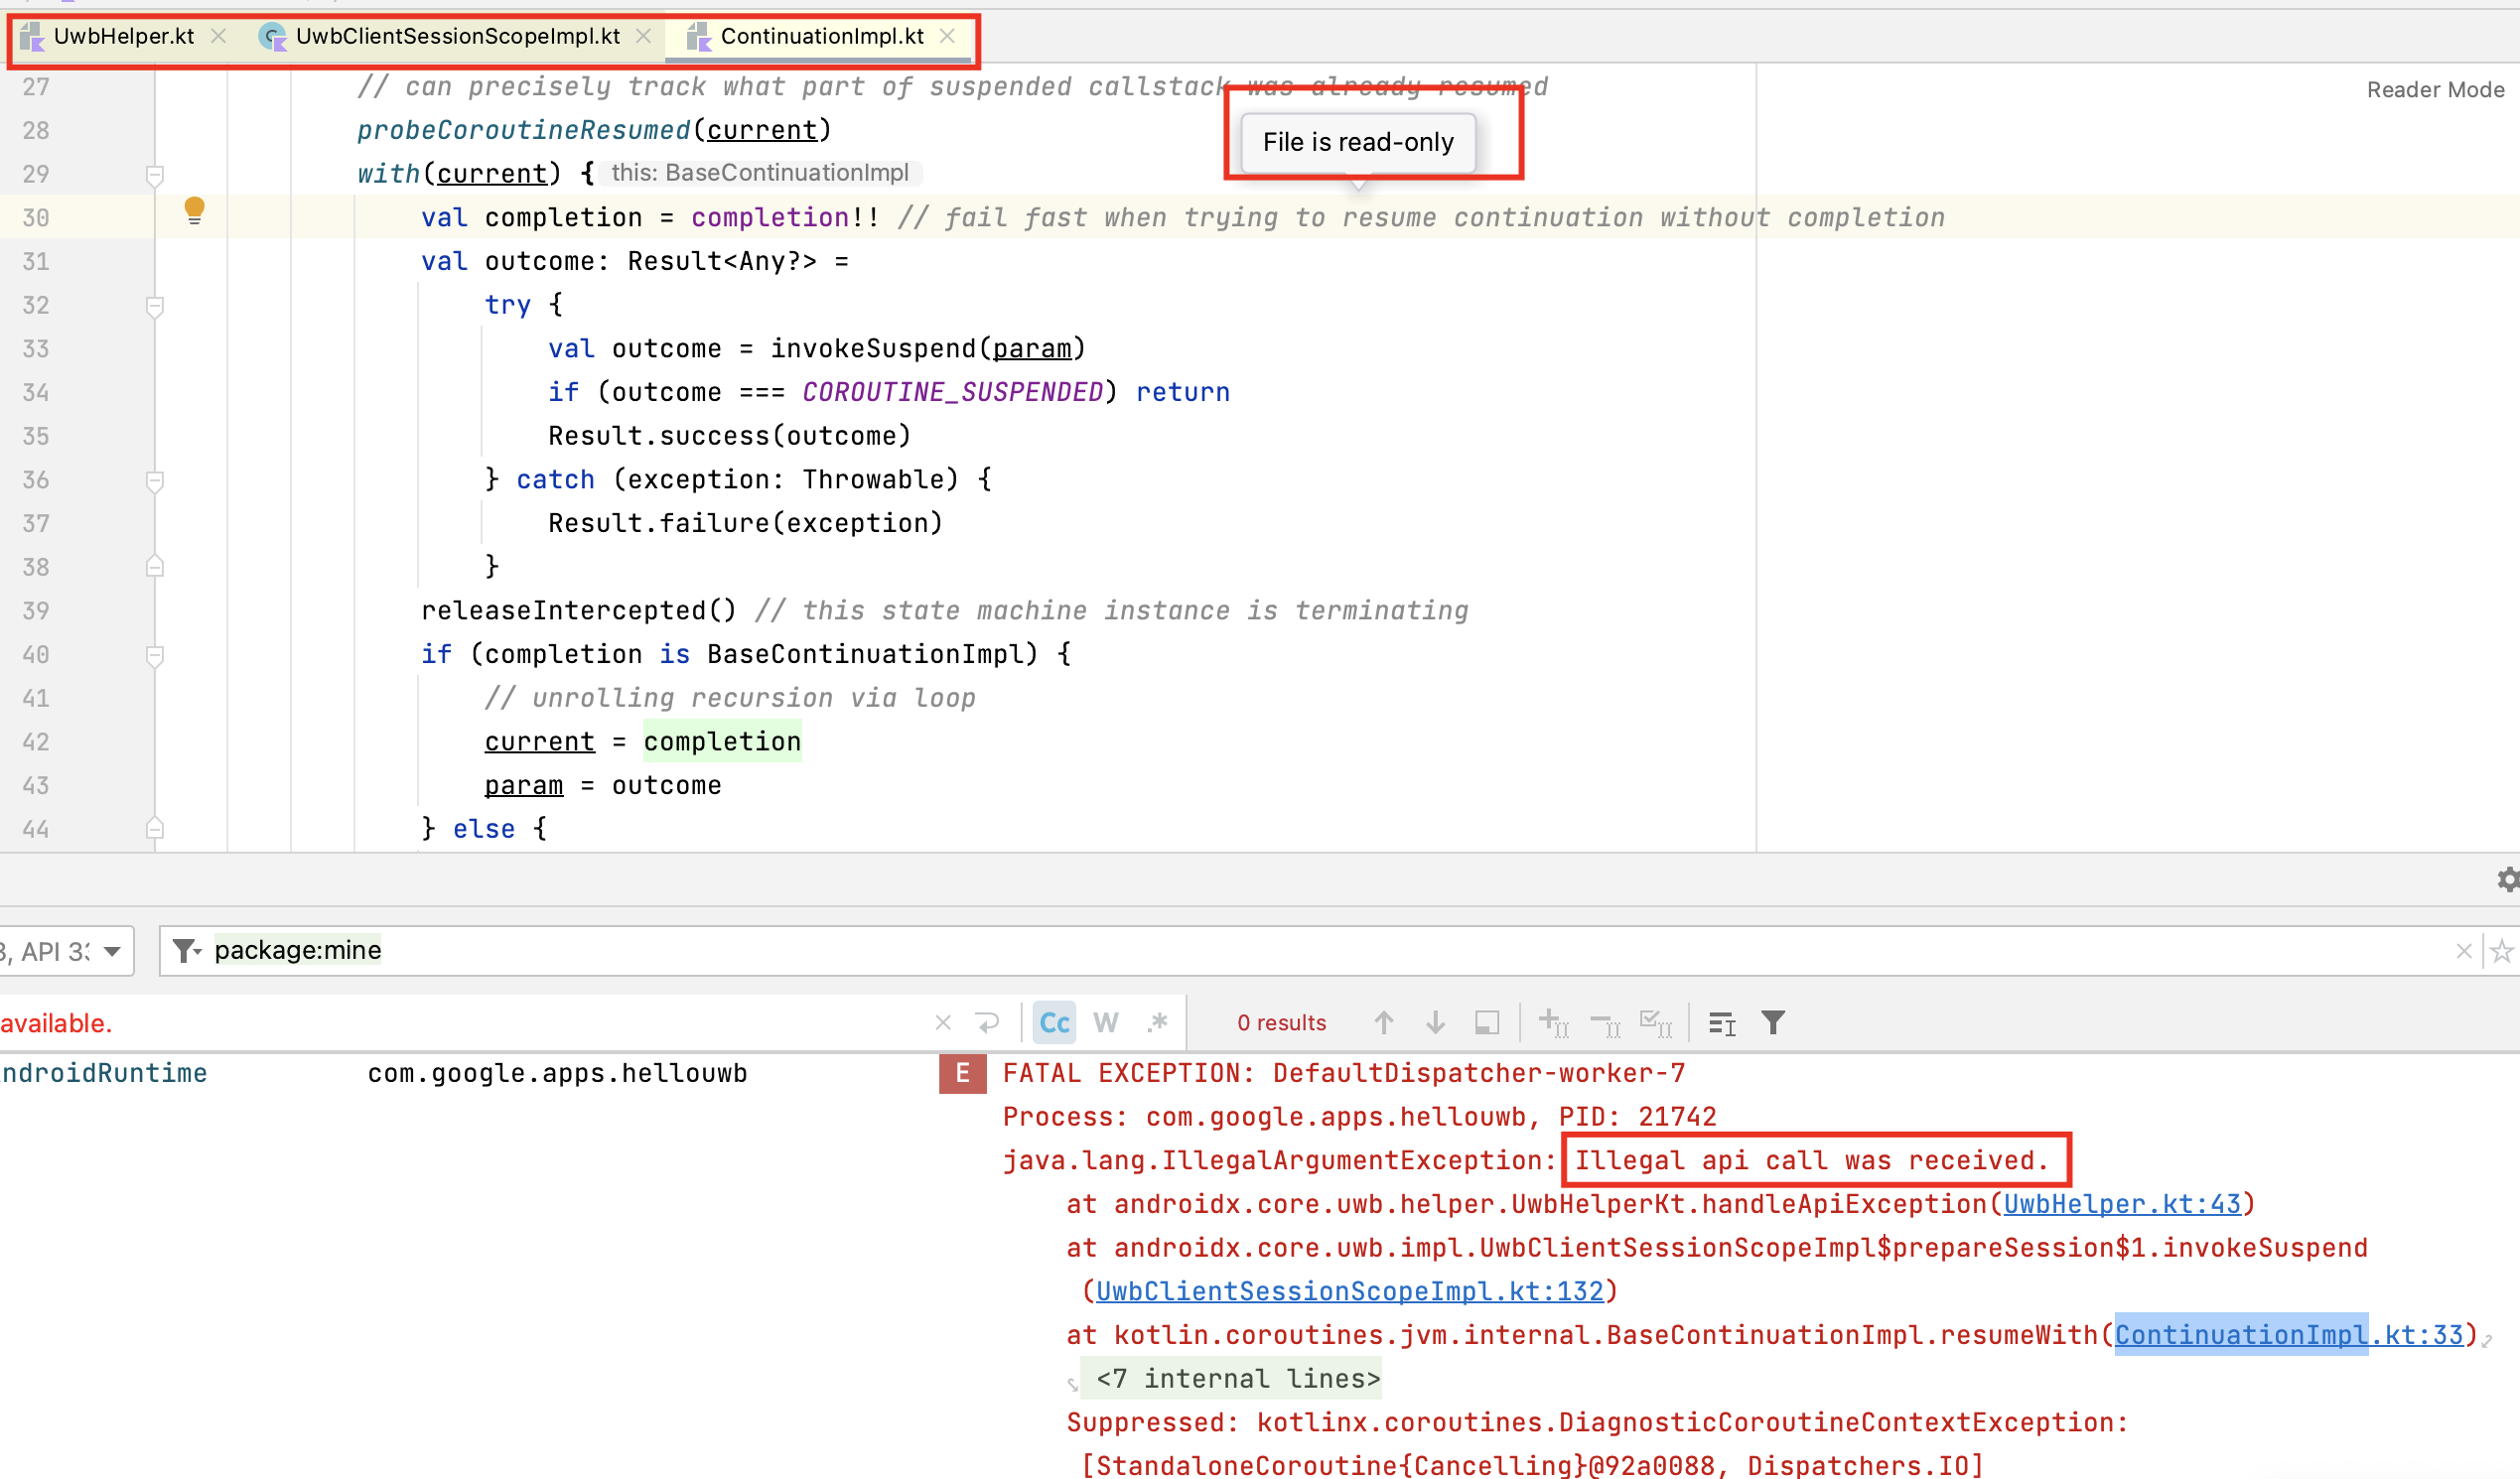Image resolution: width=2520 pixels, height=1479 pixels.
Task: Enable regex search with the .* icon
Action: (1158, 1022)
